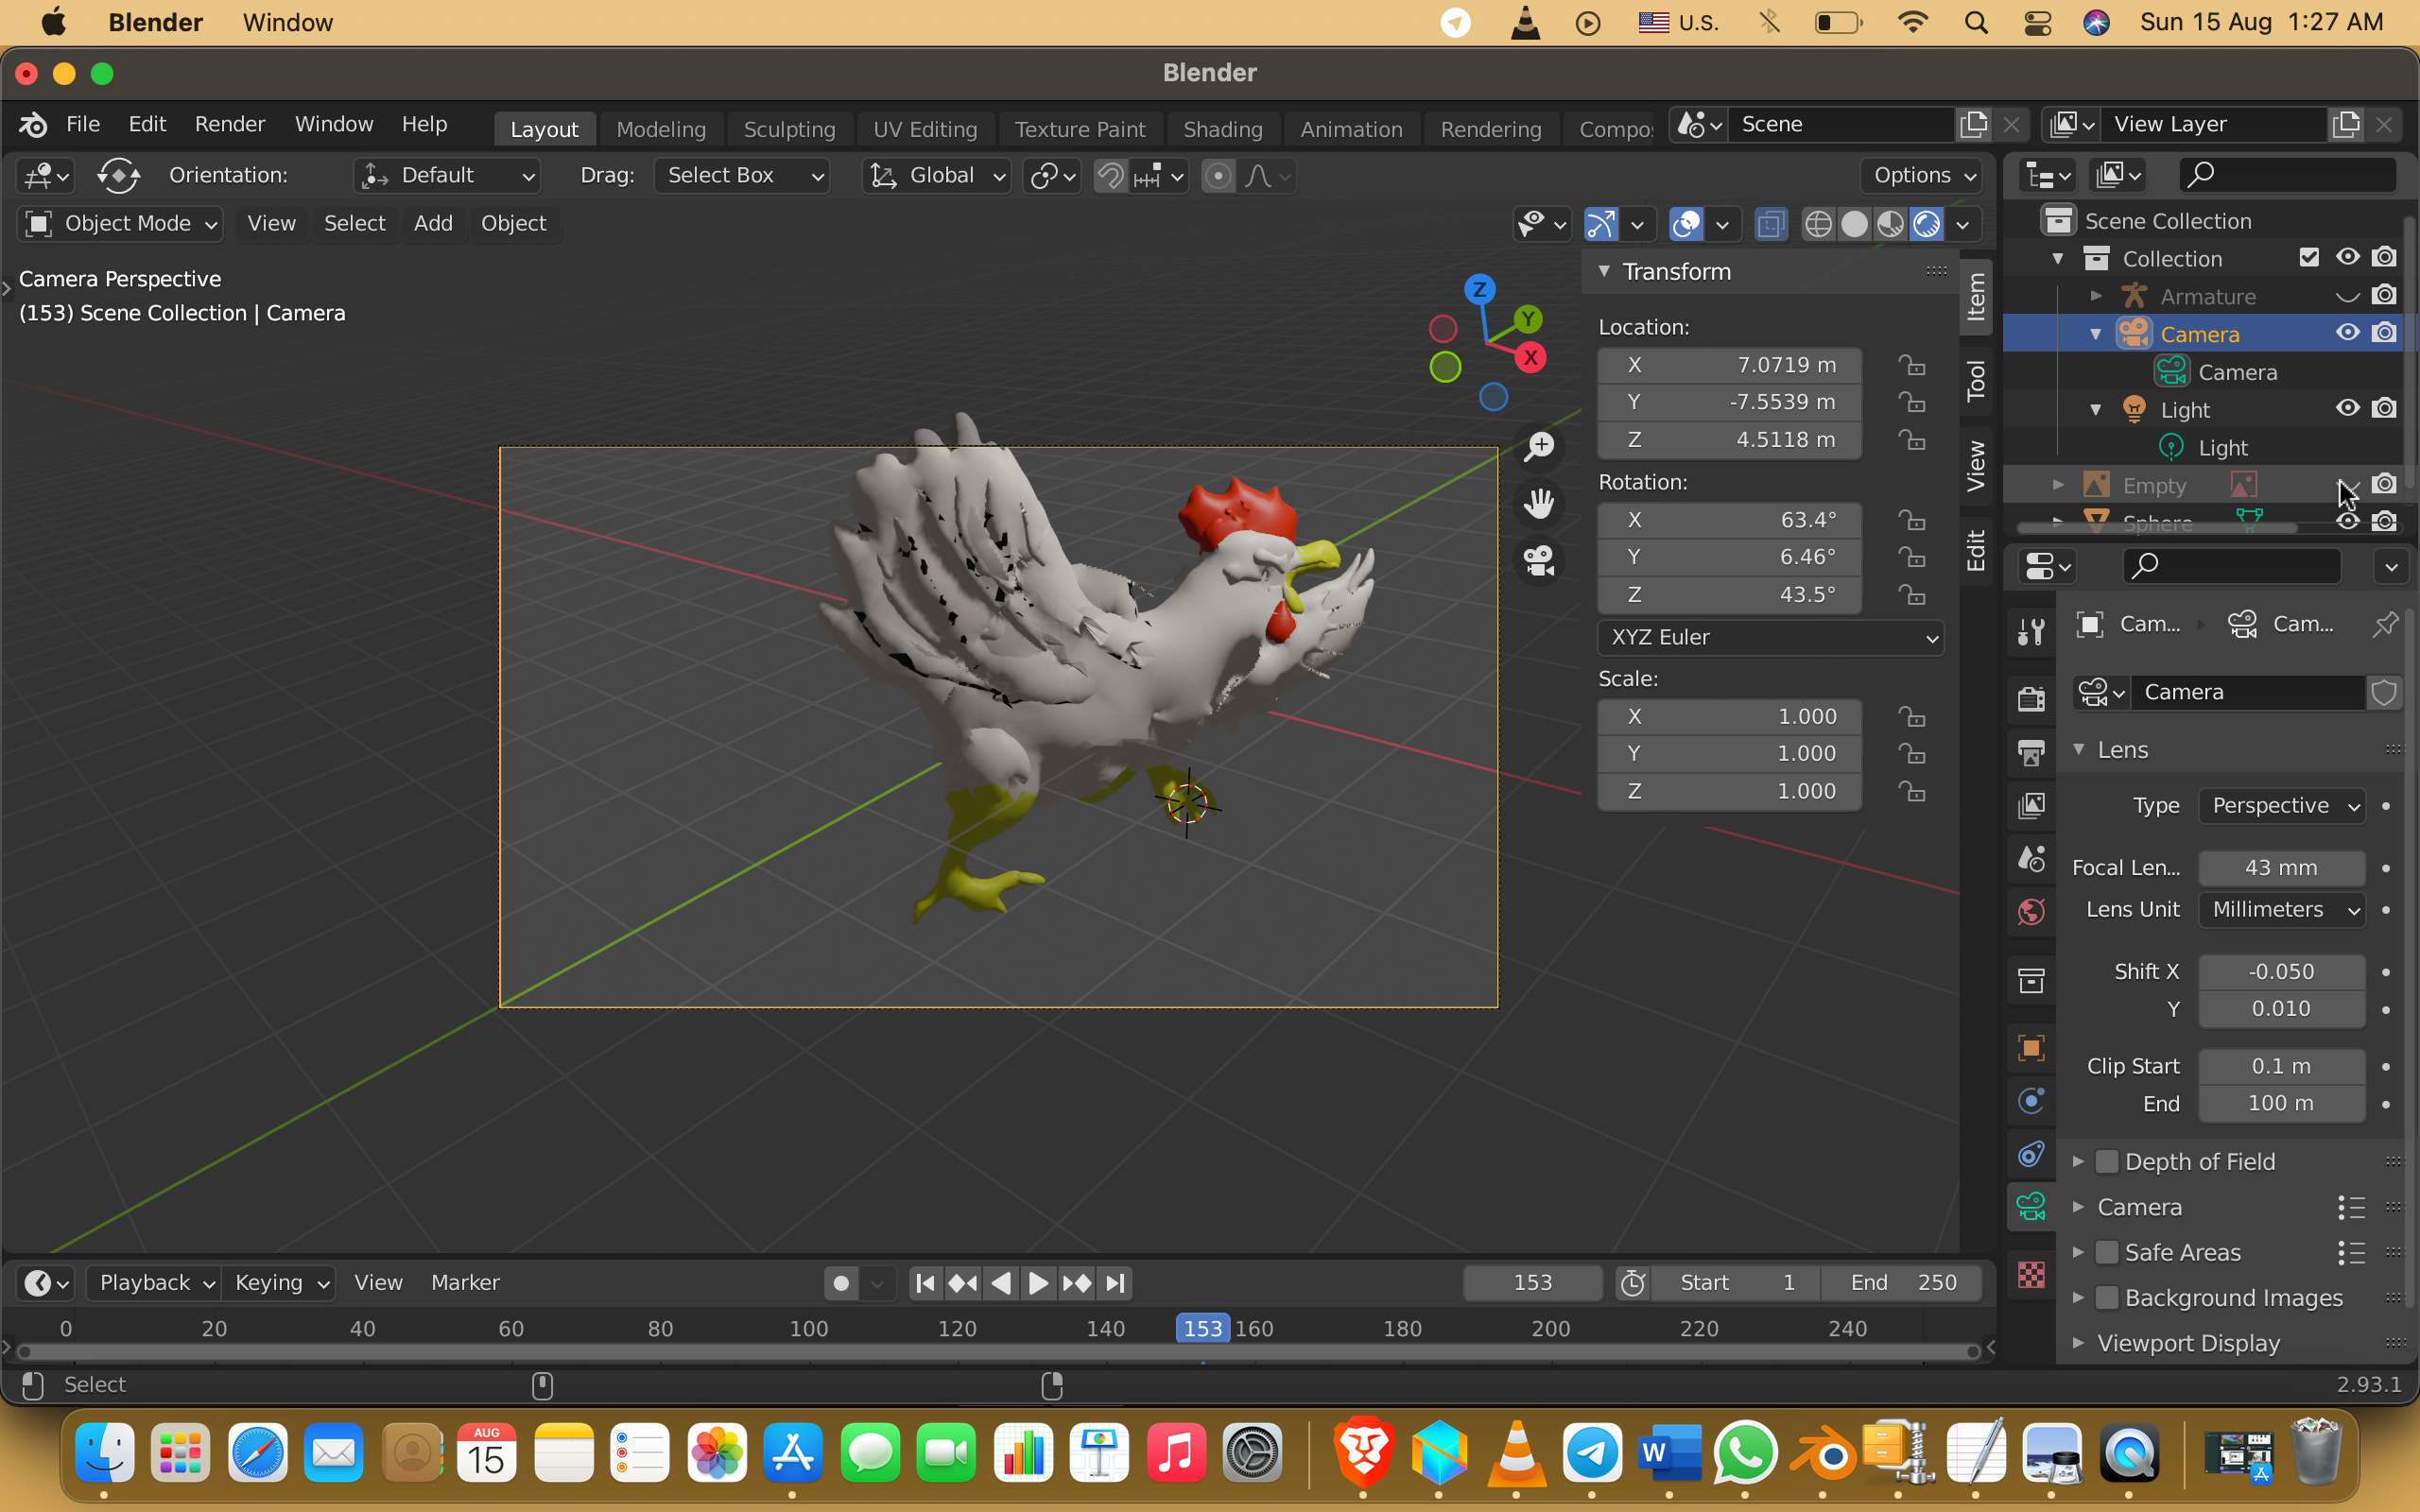
Task: Hide Light object with eye icon
Action: (x=2347, y=408)
